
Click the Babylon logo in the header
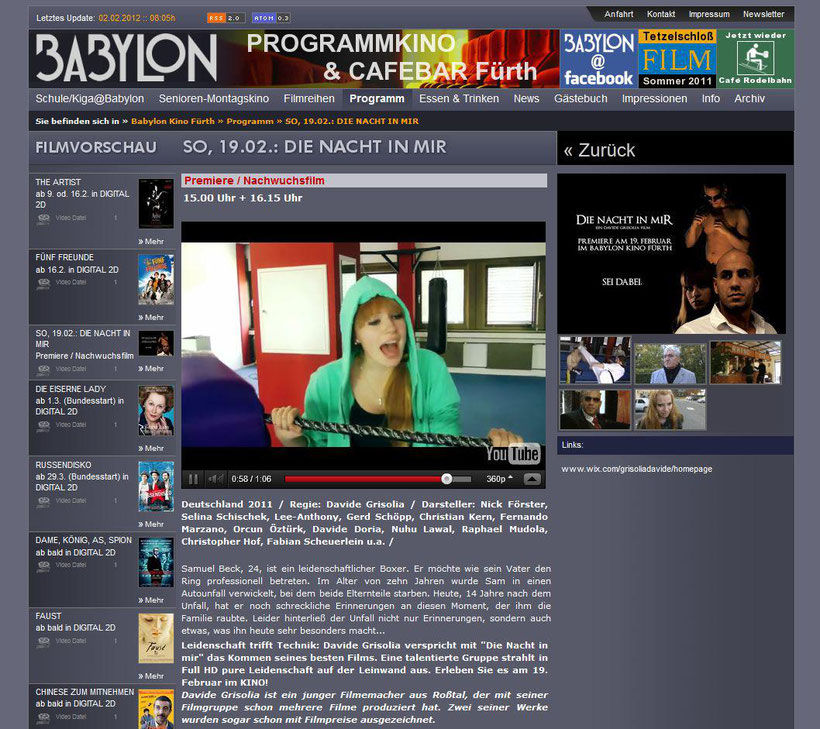(126, 58)
